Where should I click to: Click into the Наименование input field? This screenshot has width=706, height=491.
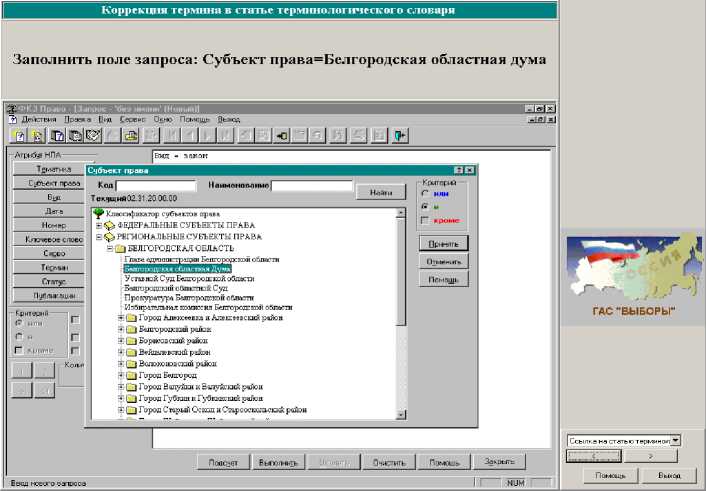click(x=312, y=186)
